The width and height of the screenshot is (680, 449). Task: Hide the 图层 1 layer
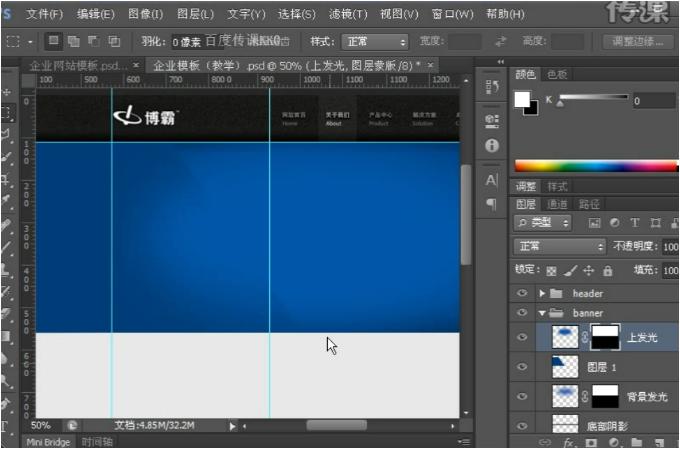(523, 367)
